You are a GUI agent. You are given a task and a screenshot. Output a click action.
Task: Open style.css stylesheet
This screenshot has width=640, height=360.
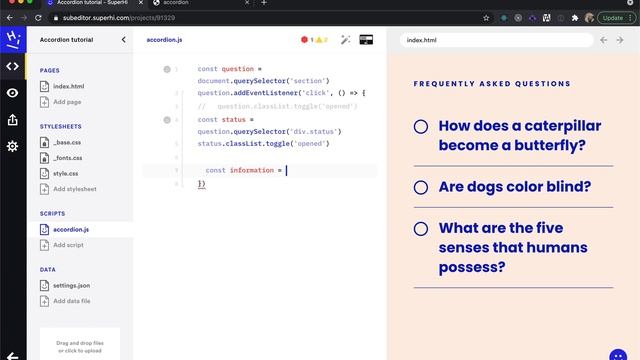pyautogui.click(x=65, y=173)
